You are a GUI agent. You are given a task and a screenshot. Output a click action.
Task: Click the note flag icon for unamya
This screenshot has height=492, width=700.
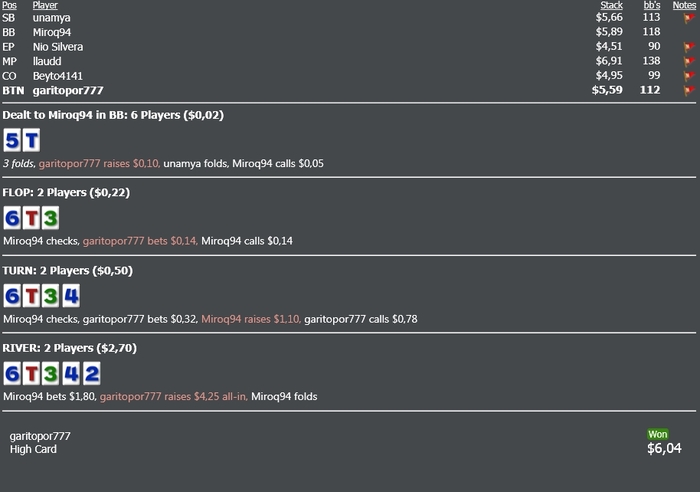689,18
